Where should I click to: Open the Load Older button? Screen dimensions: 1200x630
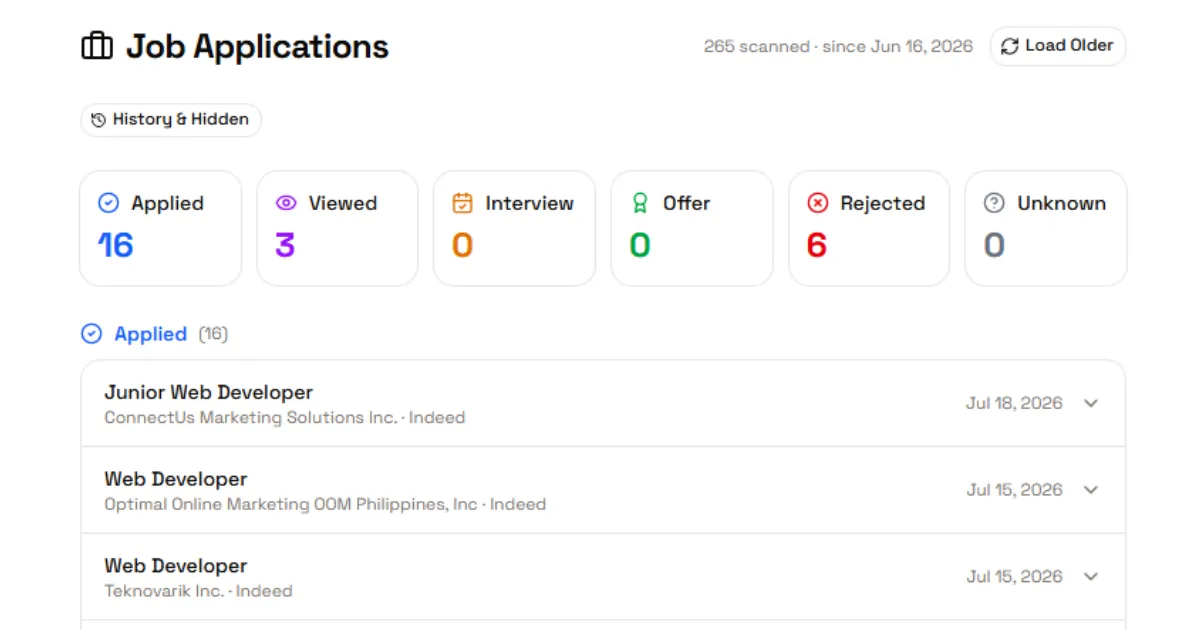pyautogui.click(x=1058, y=46)
